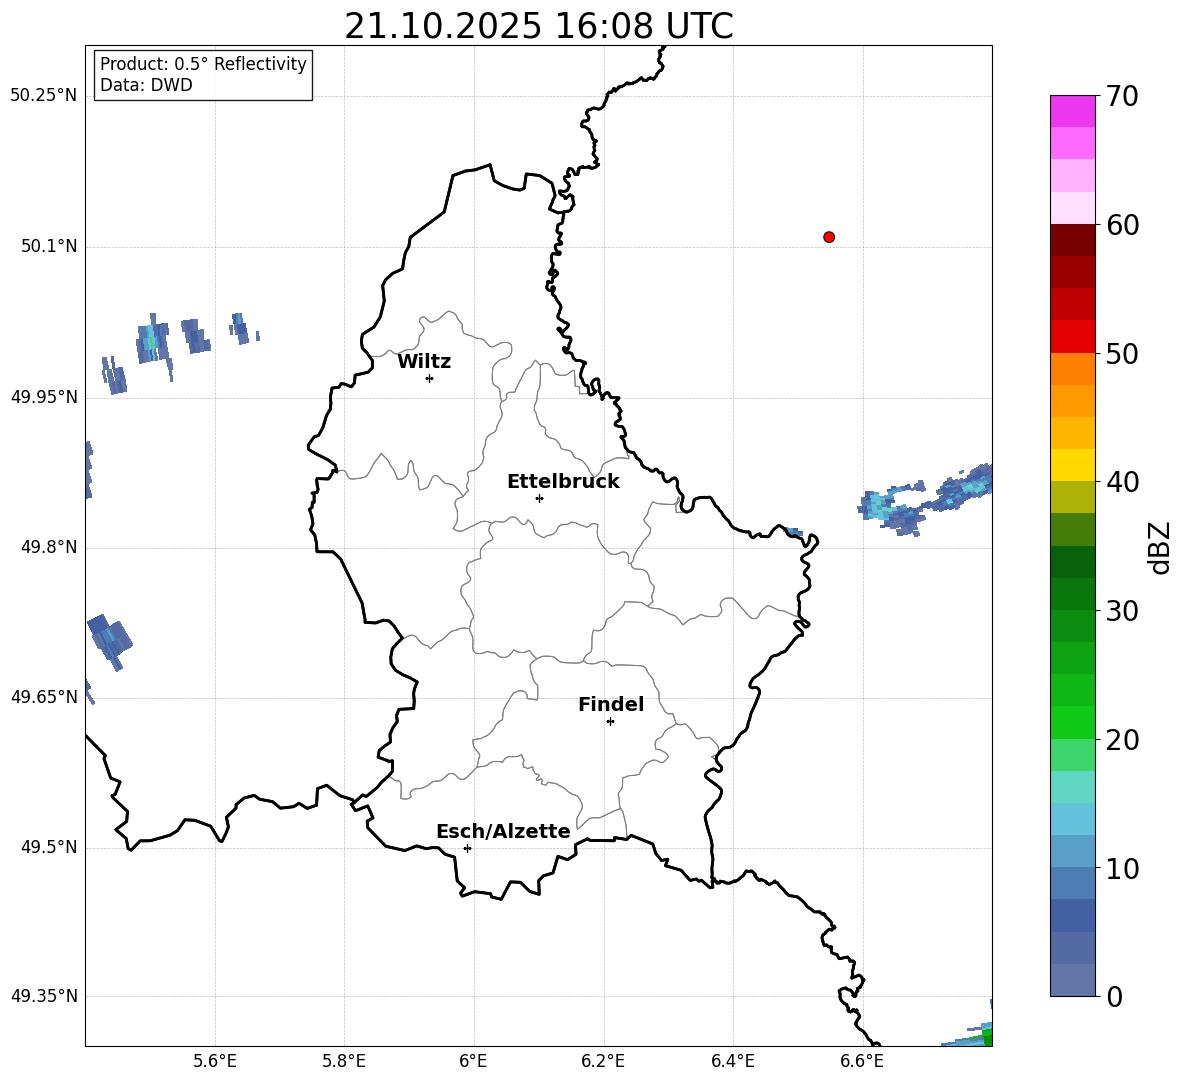Click the 6°E longitude label
The width and height of the screenshot is (1184, 1081).
pyautogui.click(x=473, y=1061)
